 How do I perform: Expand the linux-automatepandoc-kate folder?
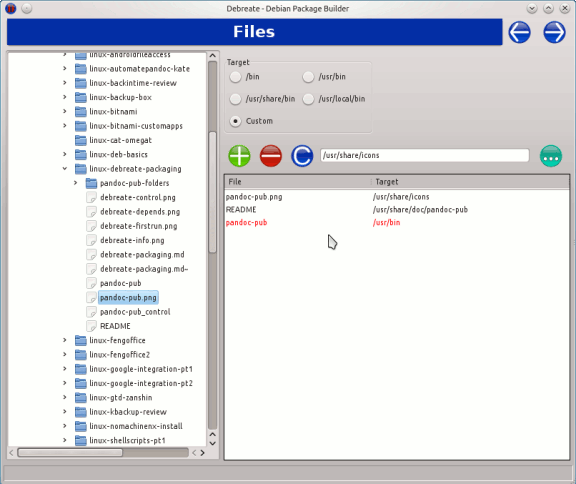point(65,68)
